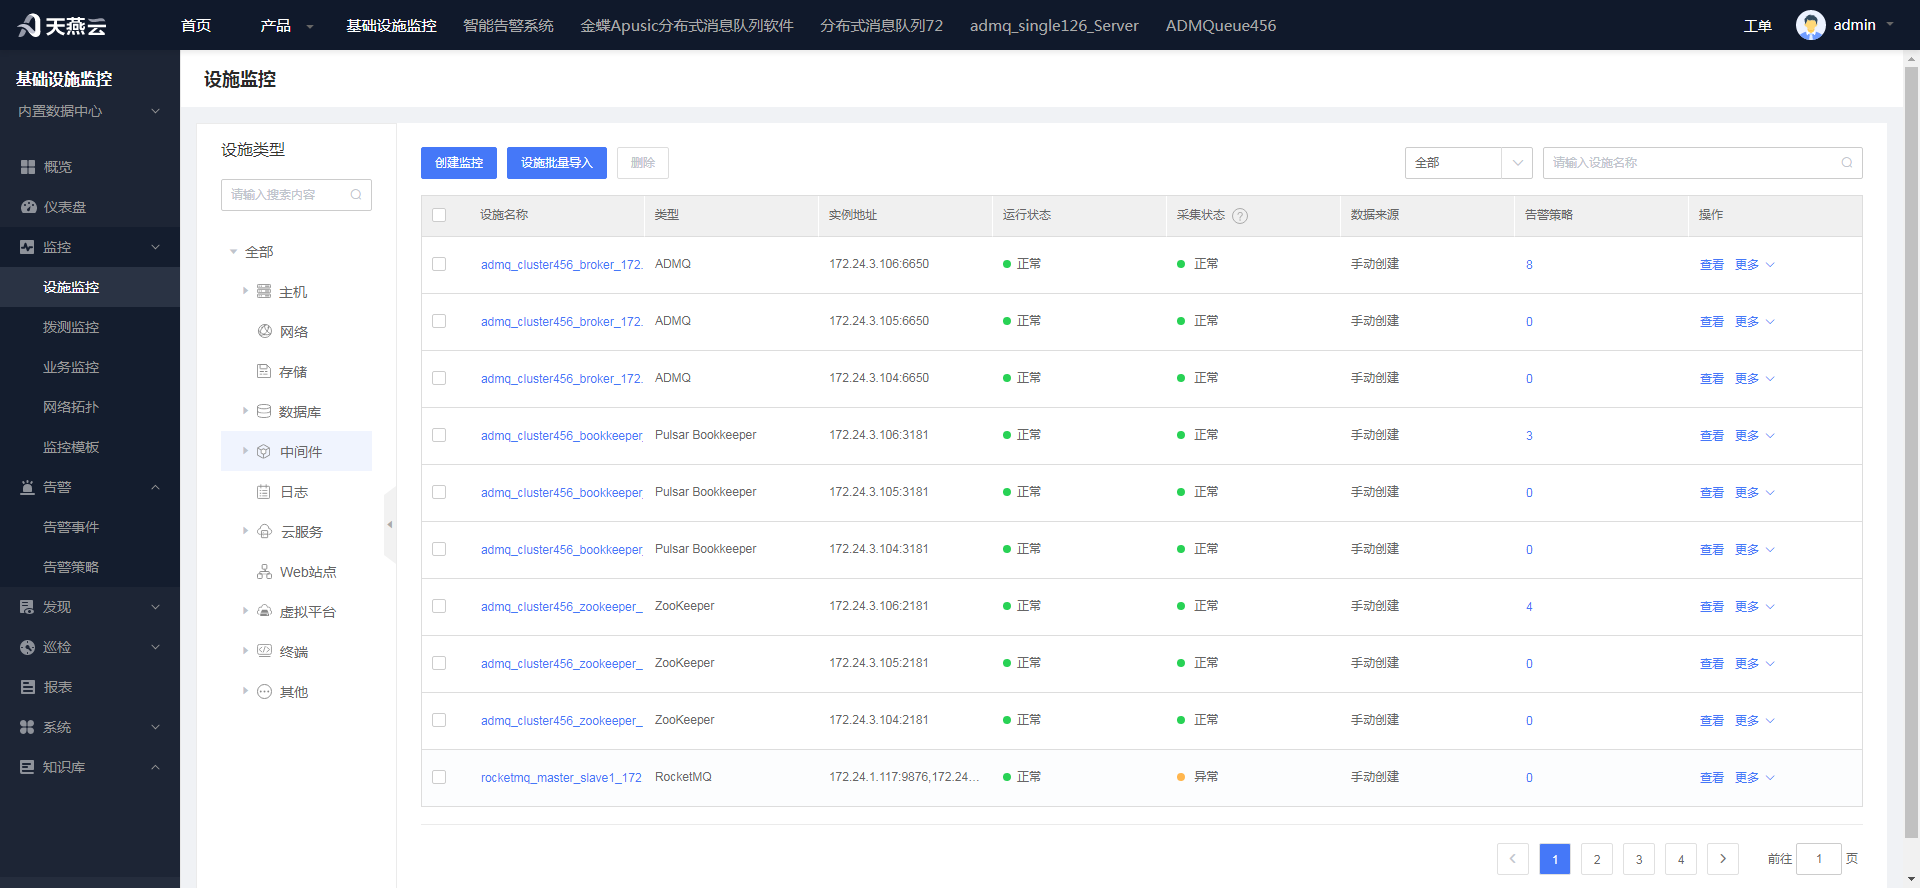Click search icon in facility name field
Image resolution: width=1920 pixels, height=888 pixels.
1847,163
